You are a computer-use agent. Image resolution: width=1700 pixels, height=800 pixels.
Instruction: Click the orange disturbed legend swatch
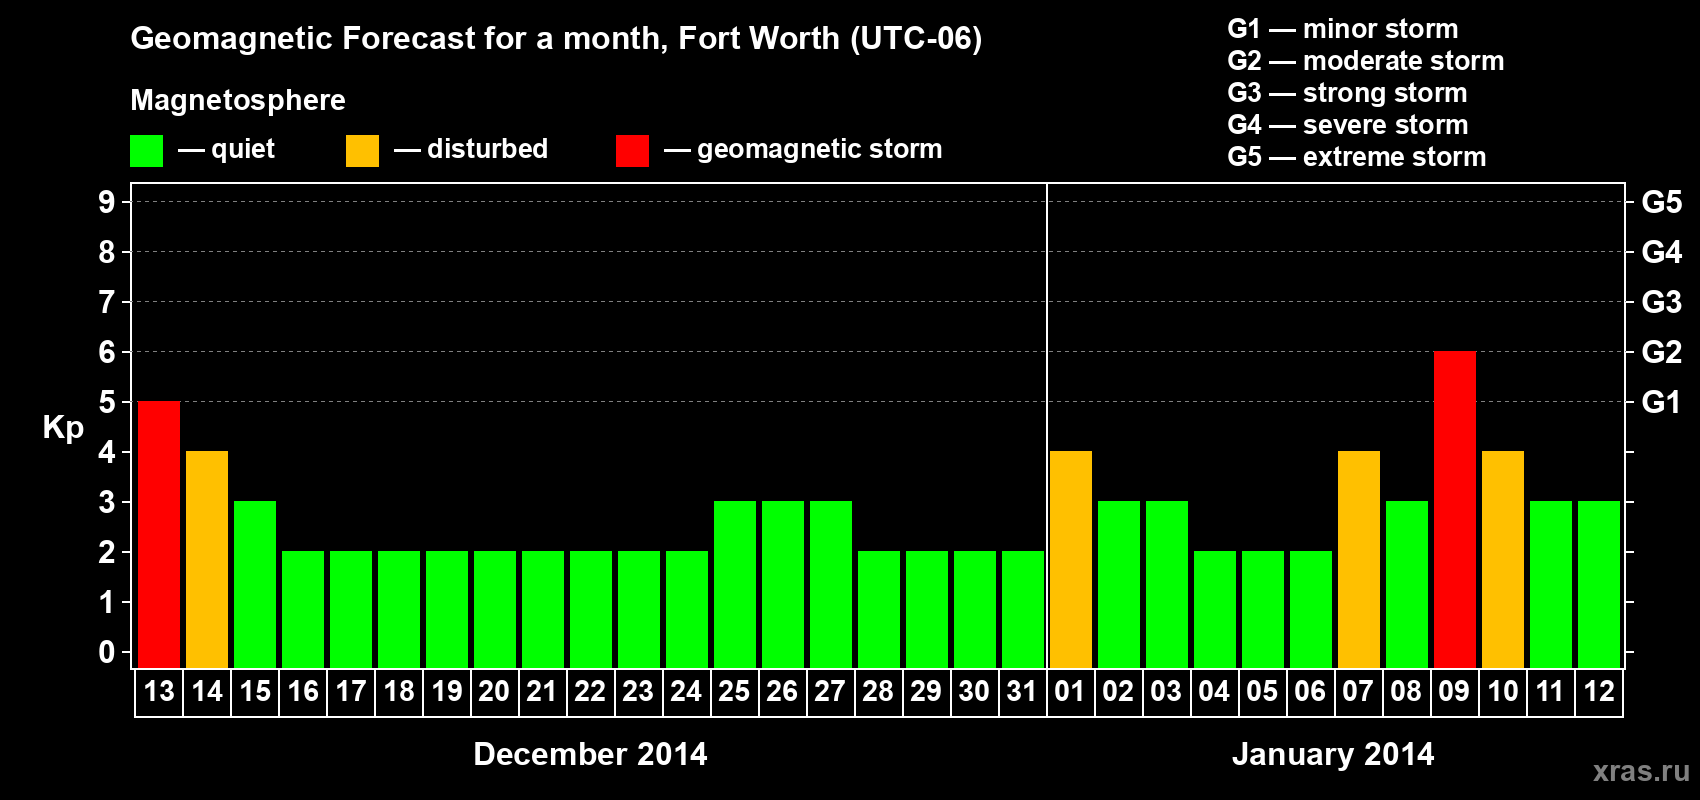tap(362, 151)
